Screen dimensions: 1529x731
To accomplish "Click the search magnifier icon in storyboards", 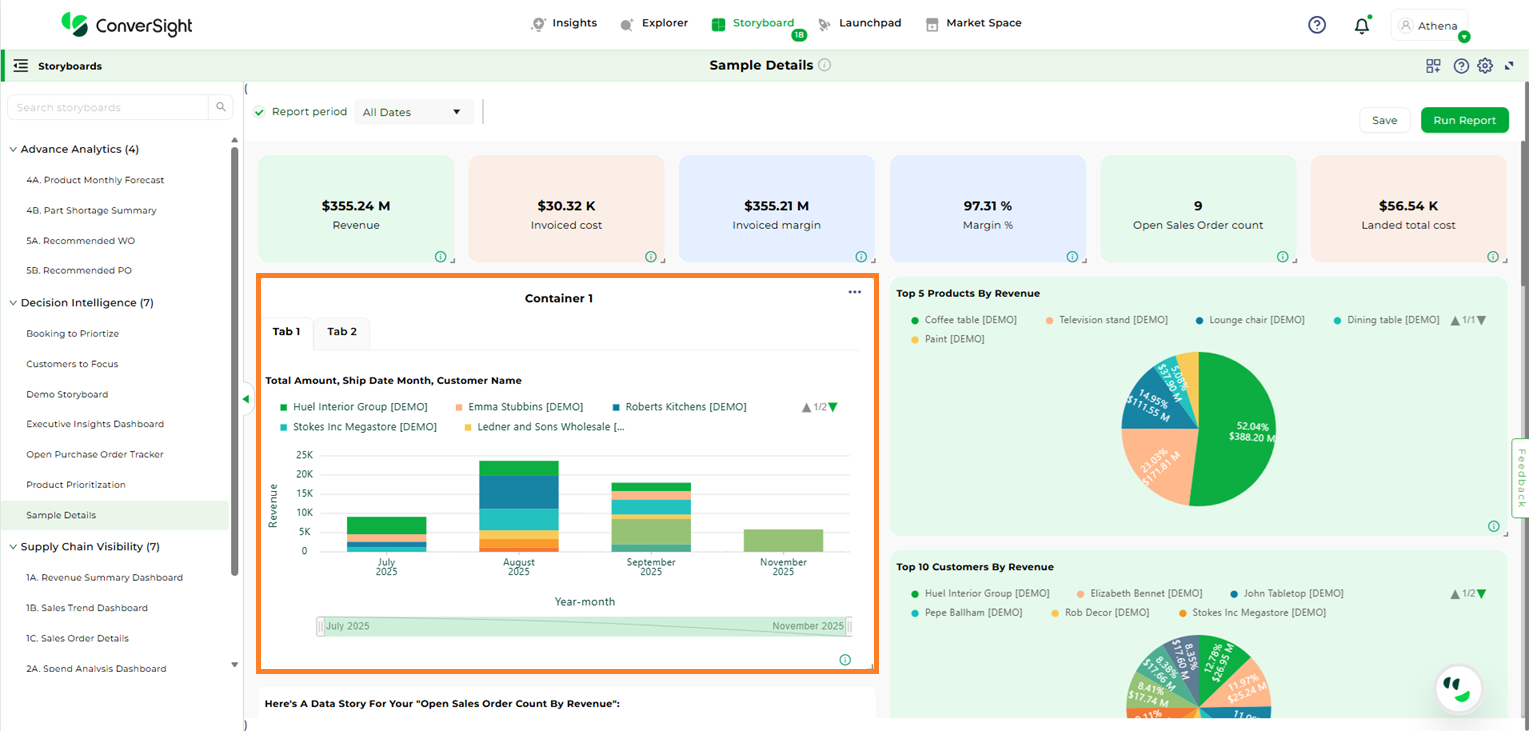I will pyautogui.click(x=220, y=108).
